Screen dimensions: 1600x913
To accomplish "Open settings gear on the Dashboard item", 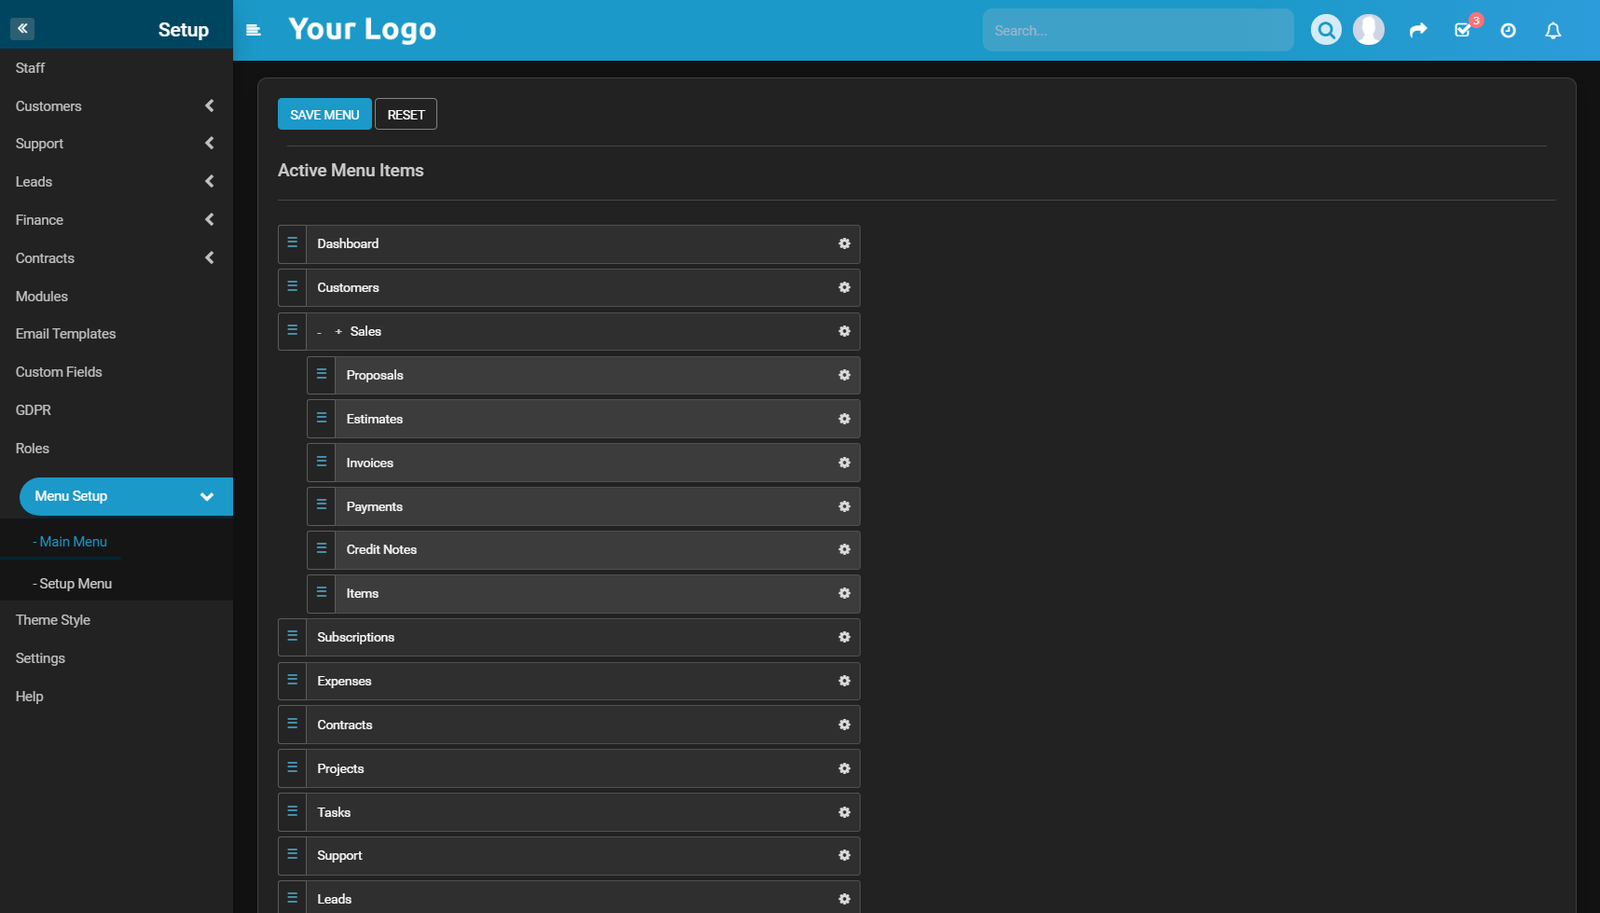I will 843,243.
